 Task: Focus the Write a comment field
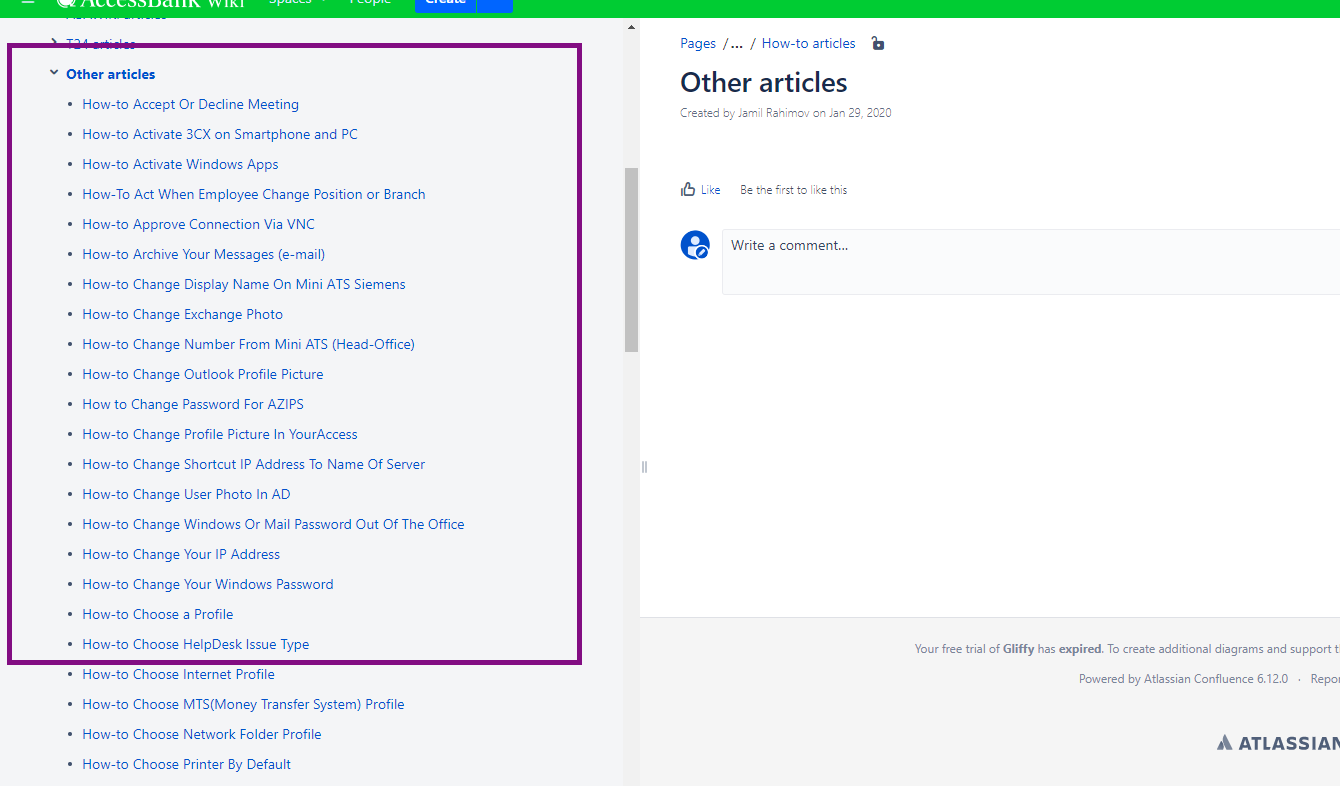[x=1031, y=262]
